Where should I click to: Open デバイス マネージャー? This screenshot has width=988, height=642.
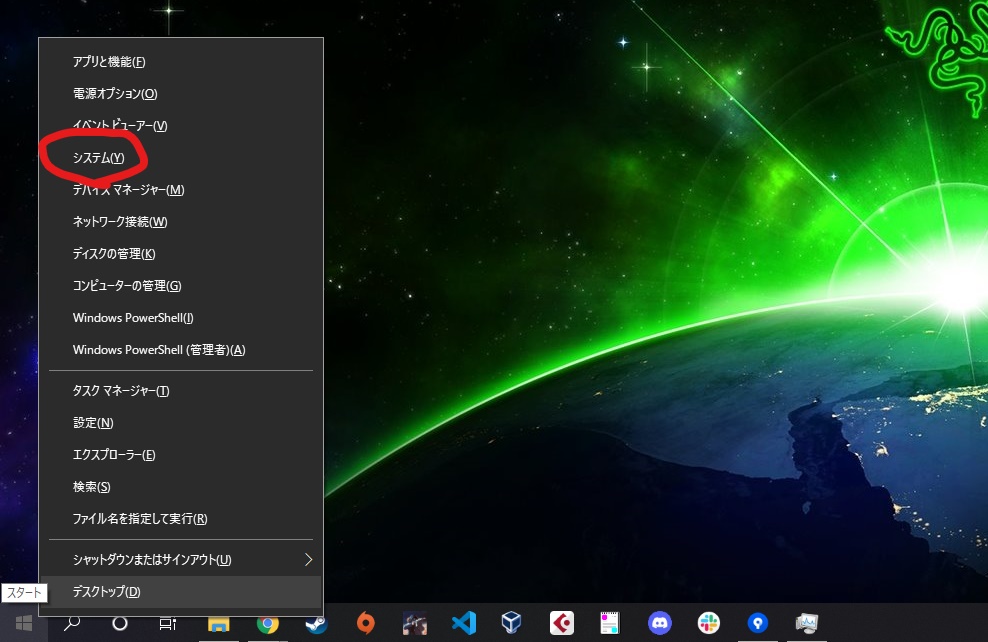180,190
